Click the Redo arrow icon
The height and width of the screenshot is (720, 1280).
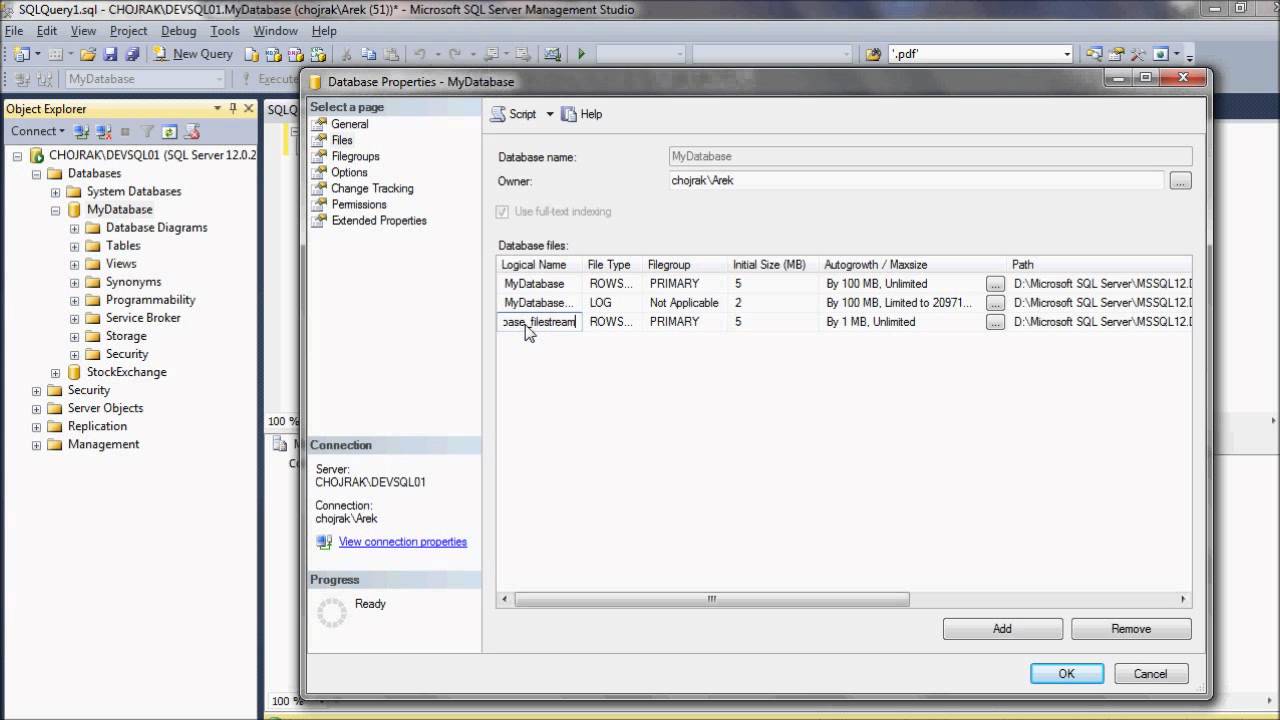(455, 54)
